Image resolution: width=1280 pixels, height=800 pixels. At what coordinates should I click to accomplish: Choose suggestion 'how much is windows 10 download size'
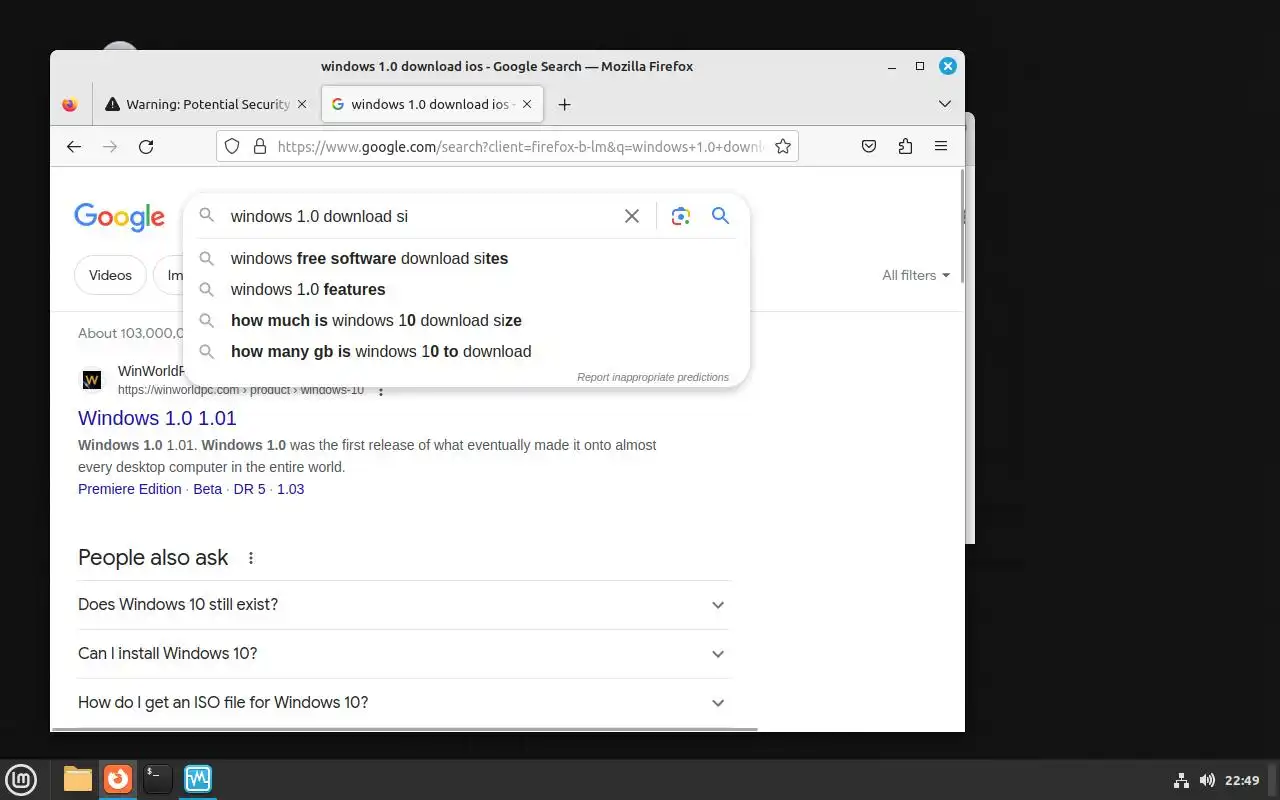tap(466, 321)
